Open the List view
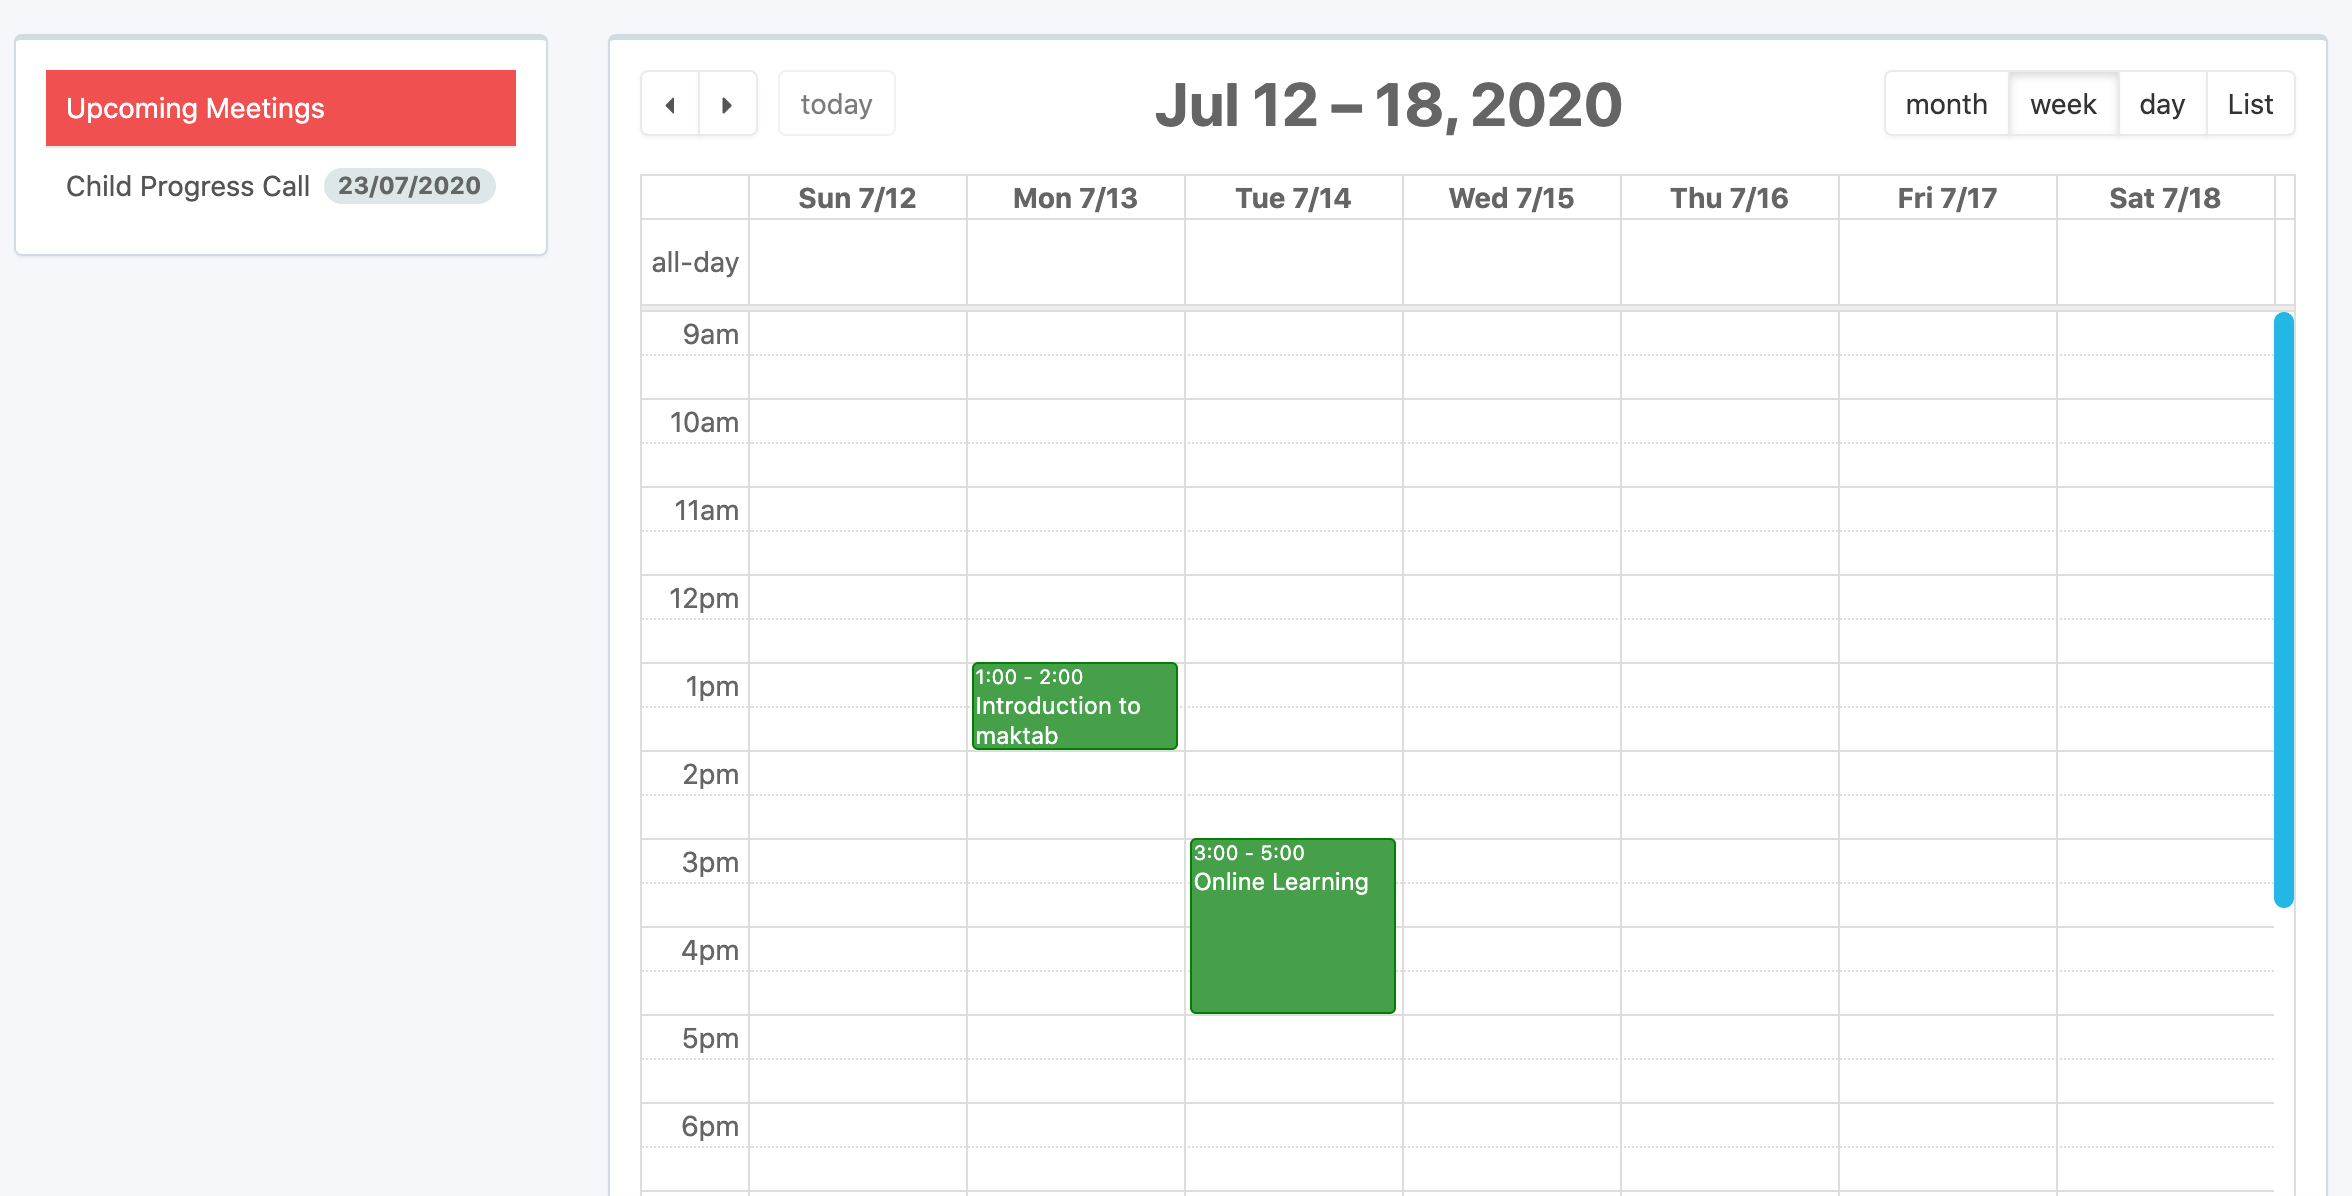Screen dimensions: 2352x1196 pos(2250,104)
